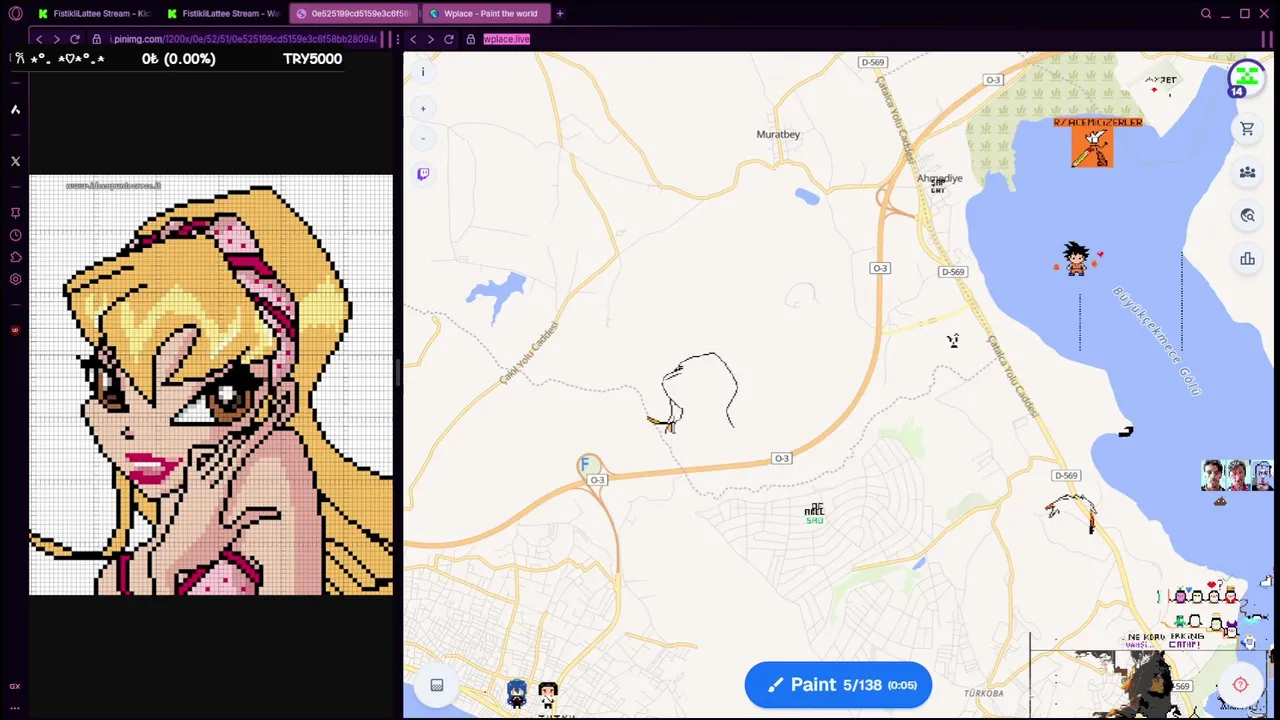Go back in the Wplace pane
The width and height of the screenshot is (1280, 720).
[x=413, y=39]
